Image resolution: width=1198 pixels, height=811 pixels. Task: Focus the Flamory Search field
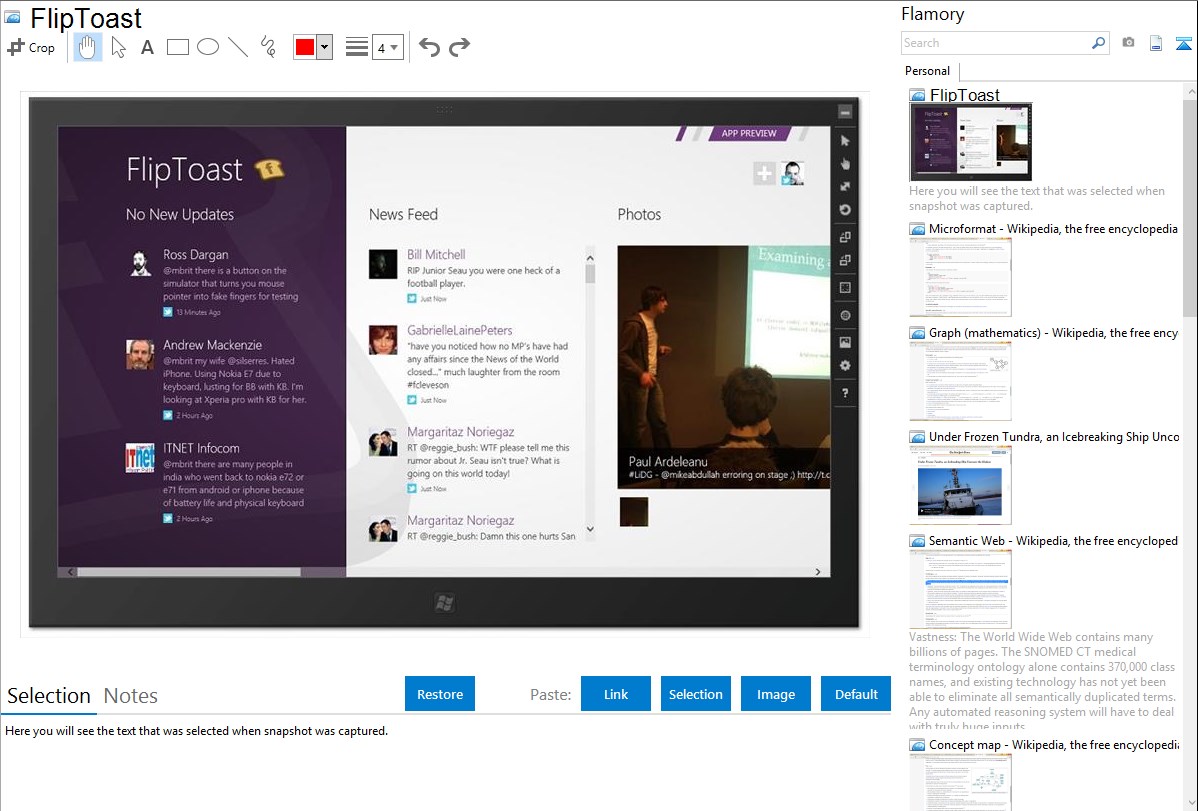(996, 43)
